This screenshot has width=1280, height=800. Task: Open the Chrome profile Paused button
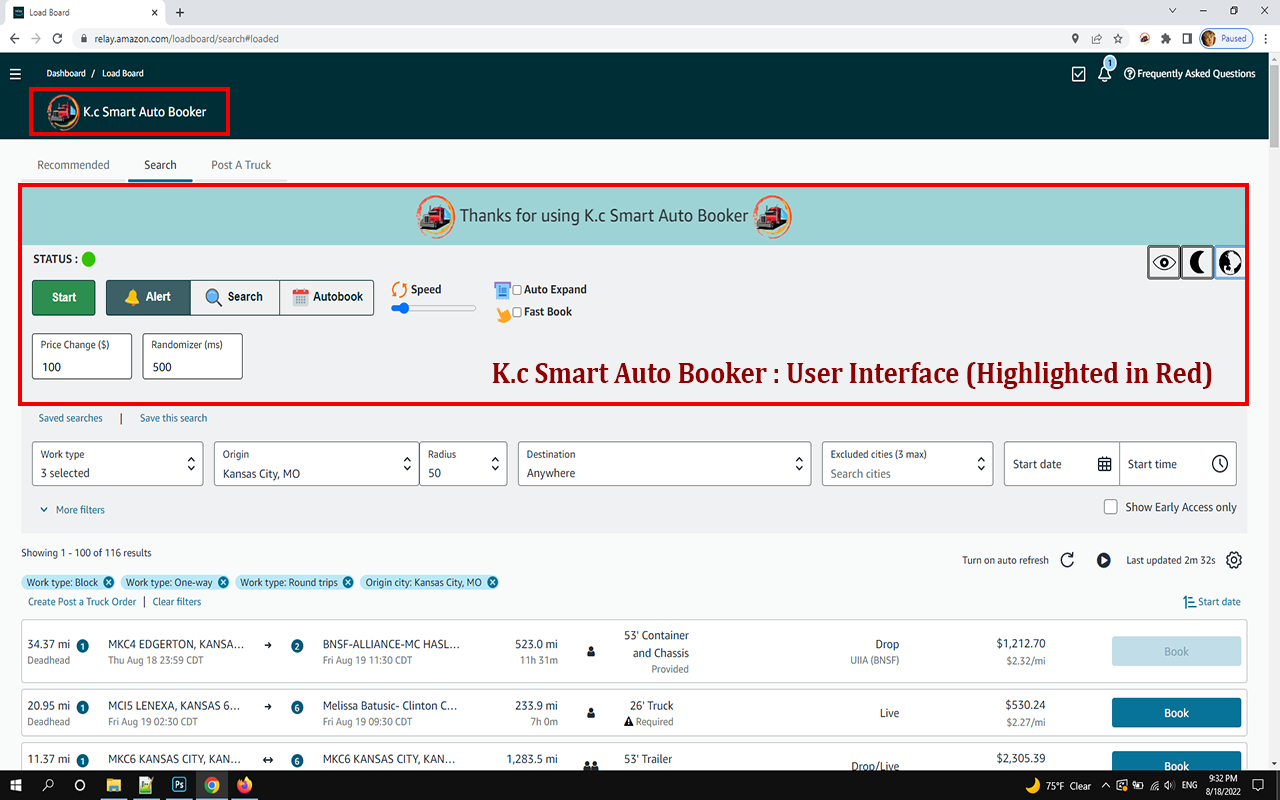click(1226, 39)
